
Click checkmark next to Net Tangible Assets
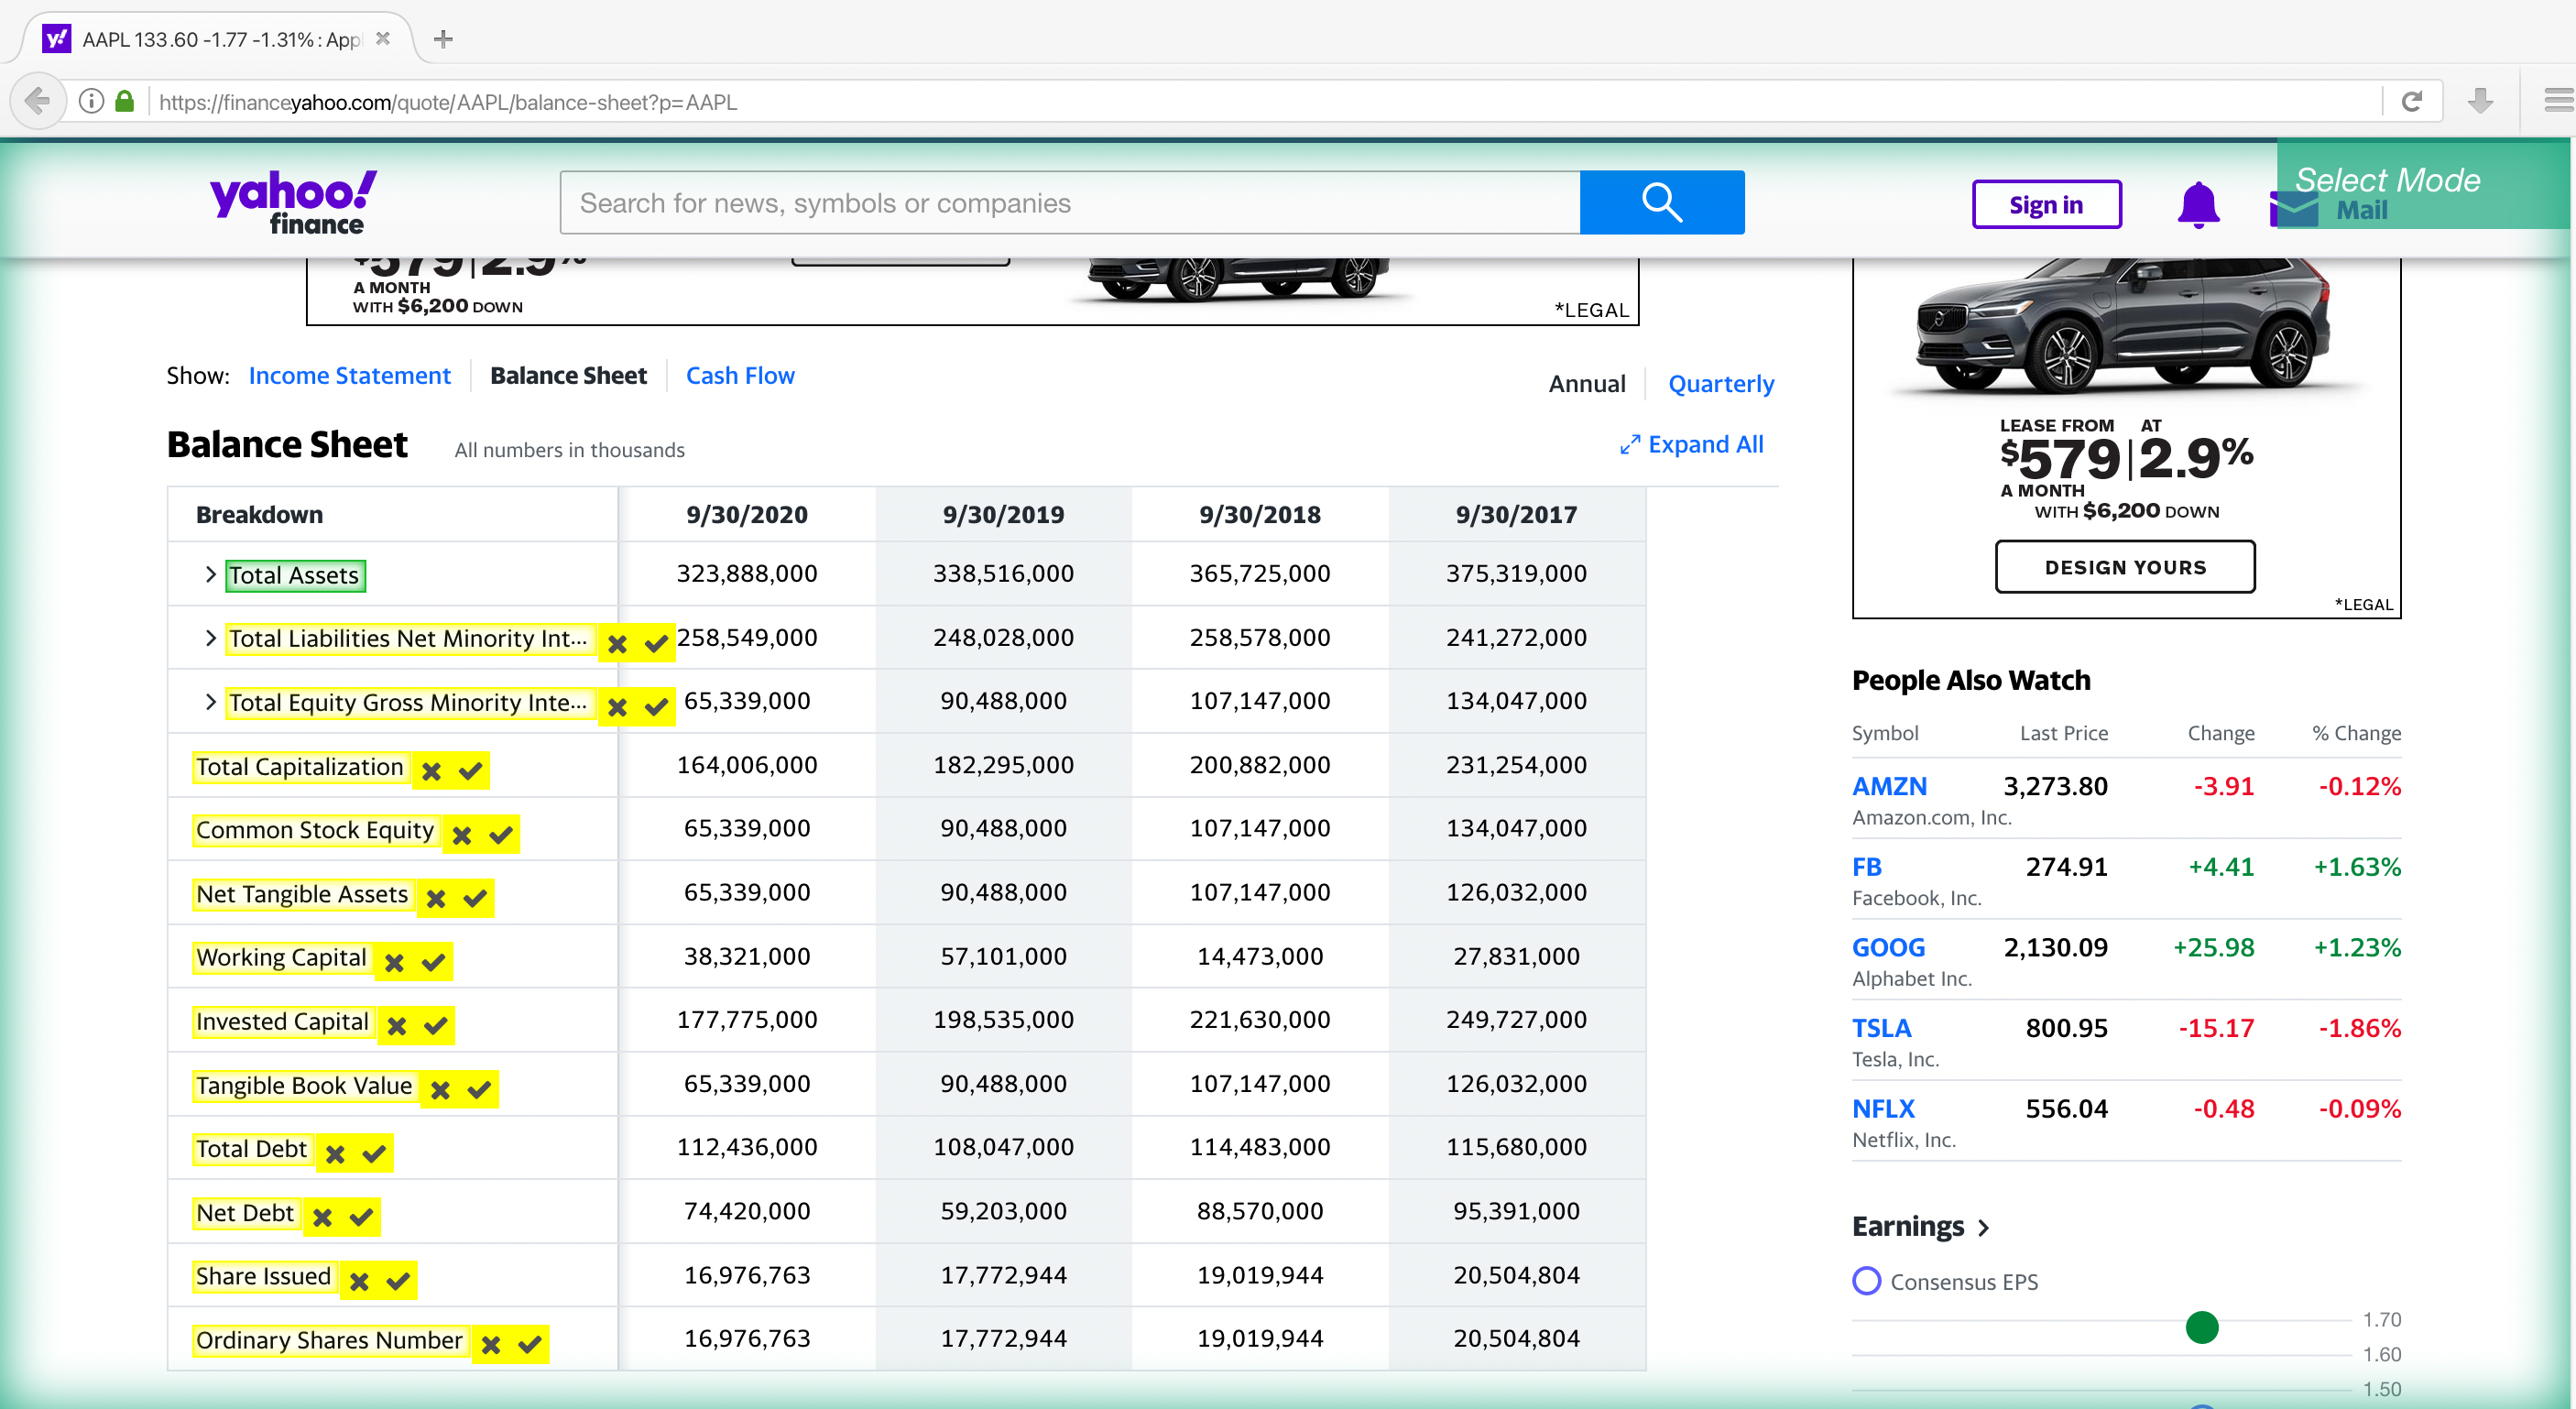[x=475, y=899]
